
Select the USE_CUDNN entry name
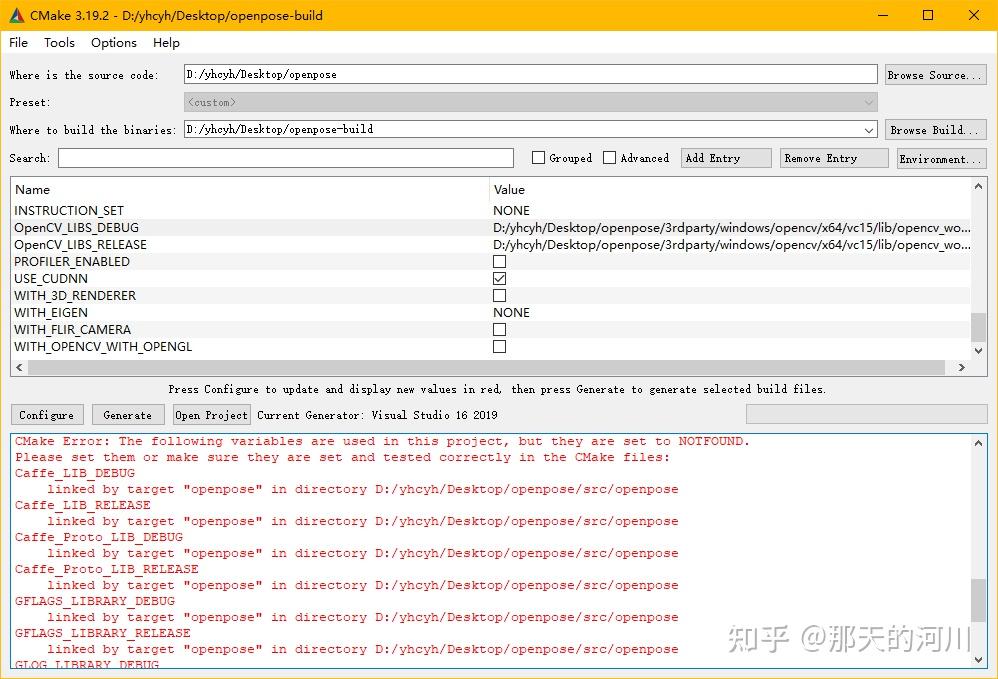(x=51, y=279)
